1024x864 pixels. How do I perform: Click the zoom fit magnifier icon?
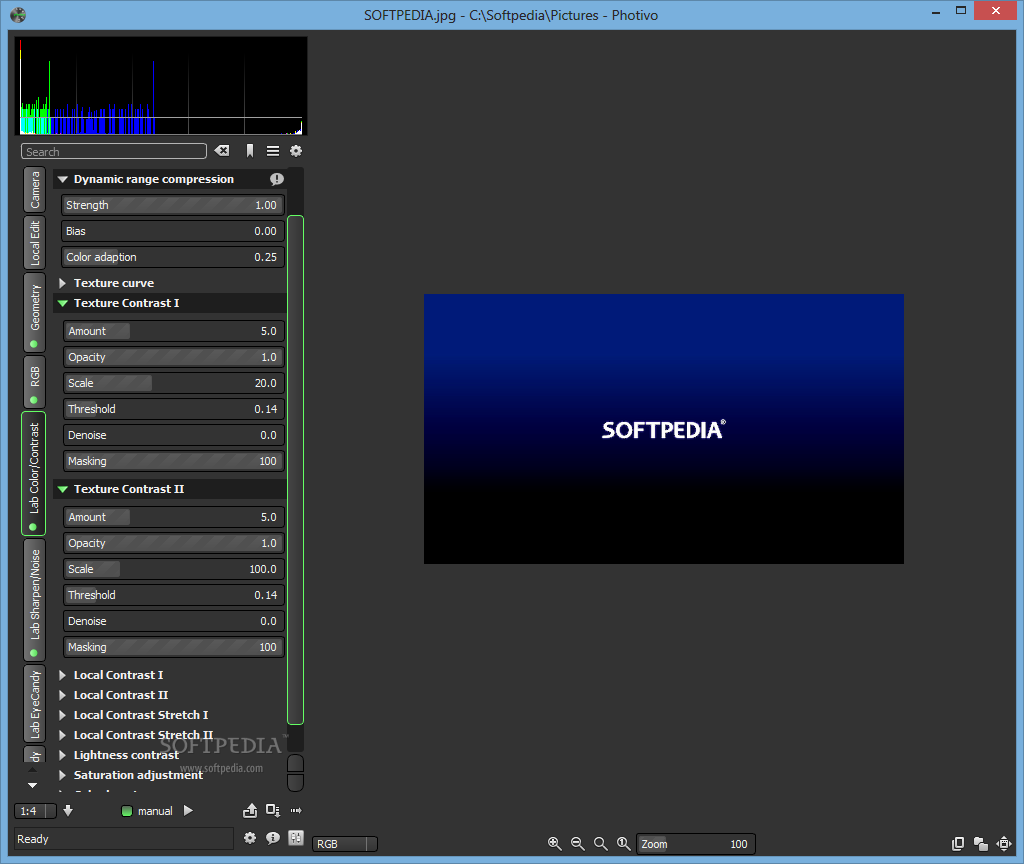tap(600, 844)
